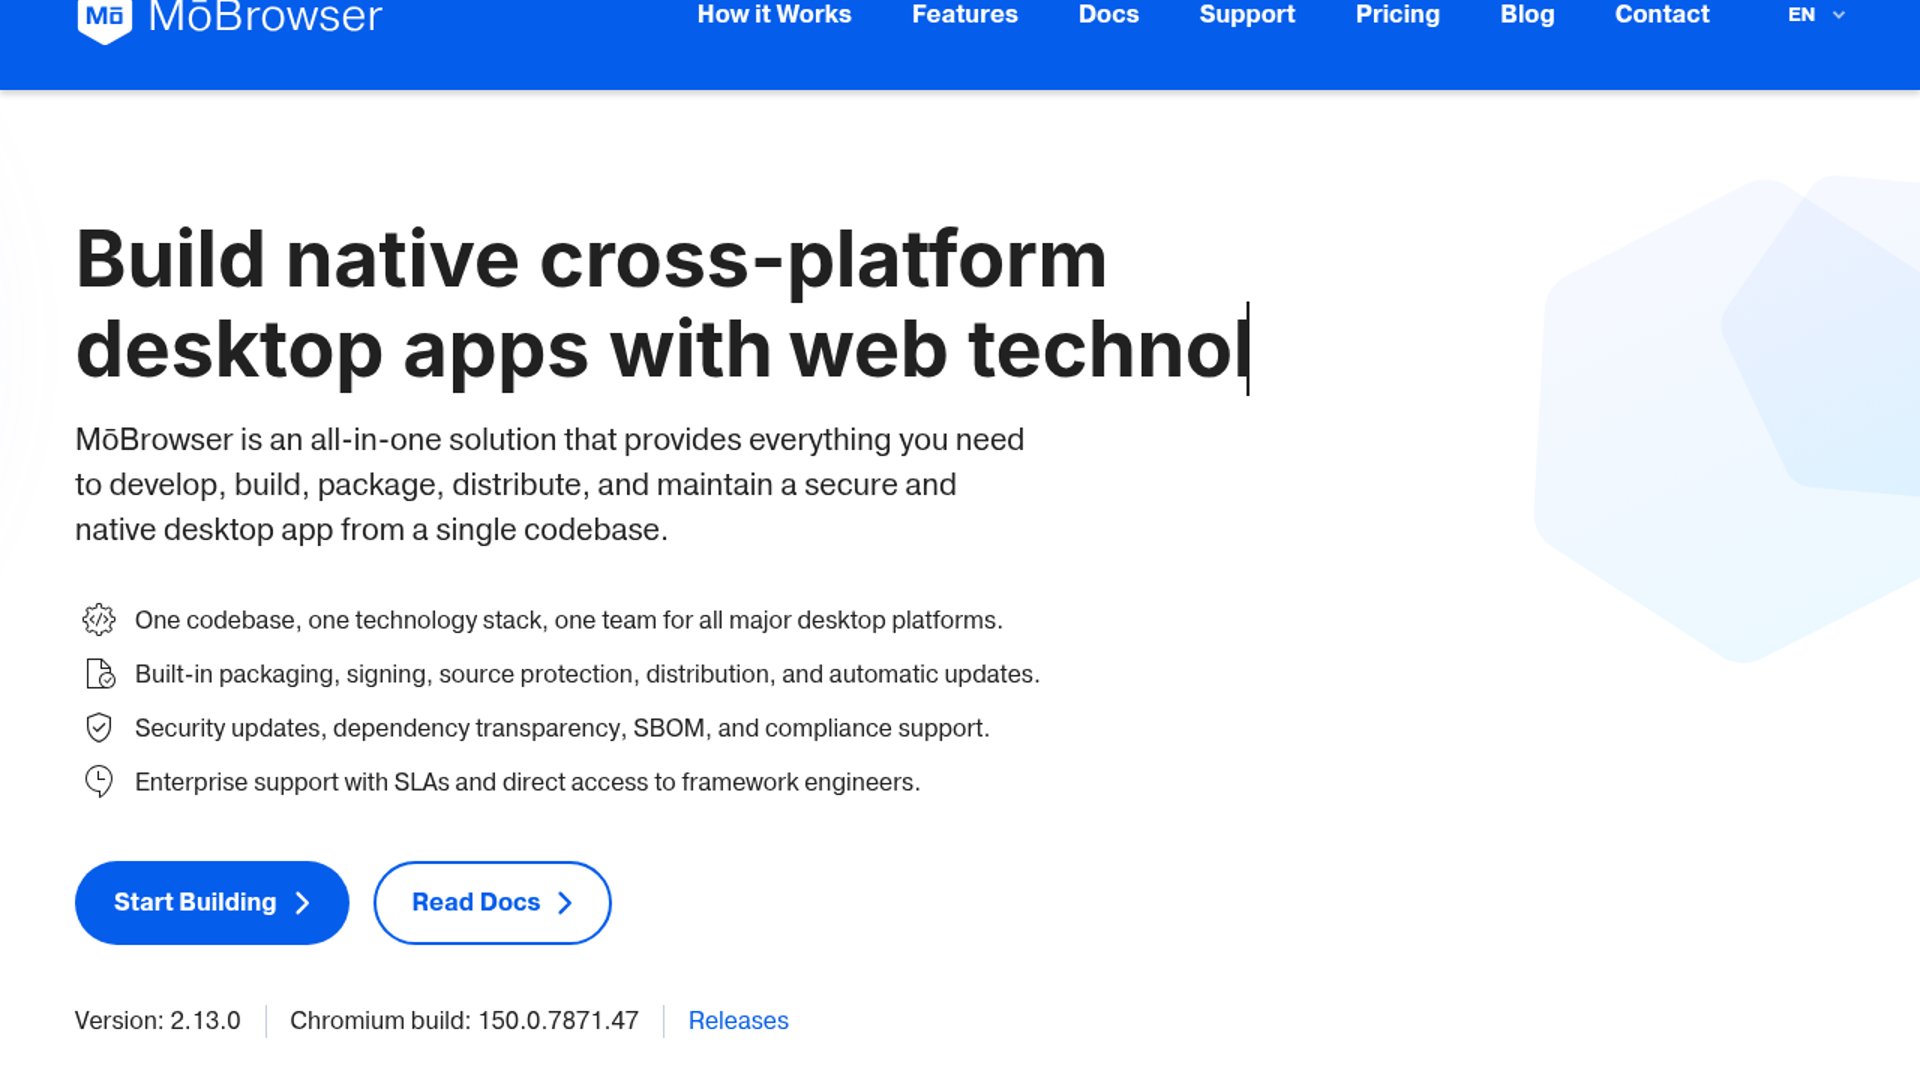Open the Docs navigation link
The height and width of the screenshot is (1080, 1920).
[x=1108, y=14]
